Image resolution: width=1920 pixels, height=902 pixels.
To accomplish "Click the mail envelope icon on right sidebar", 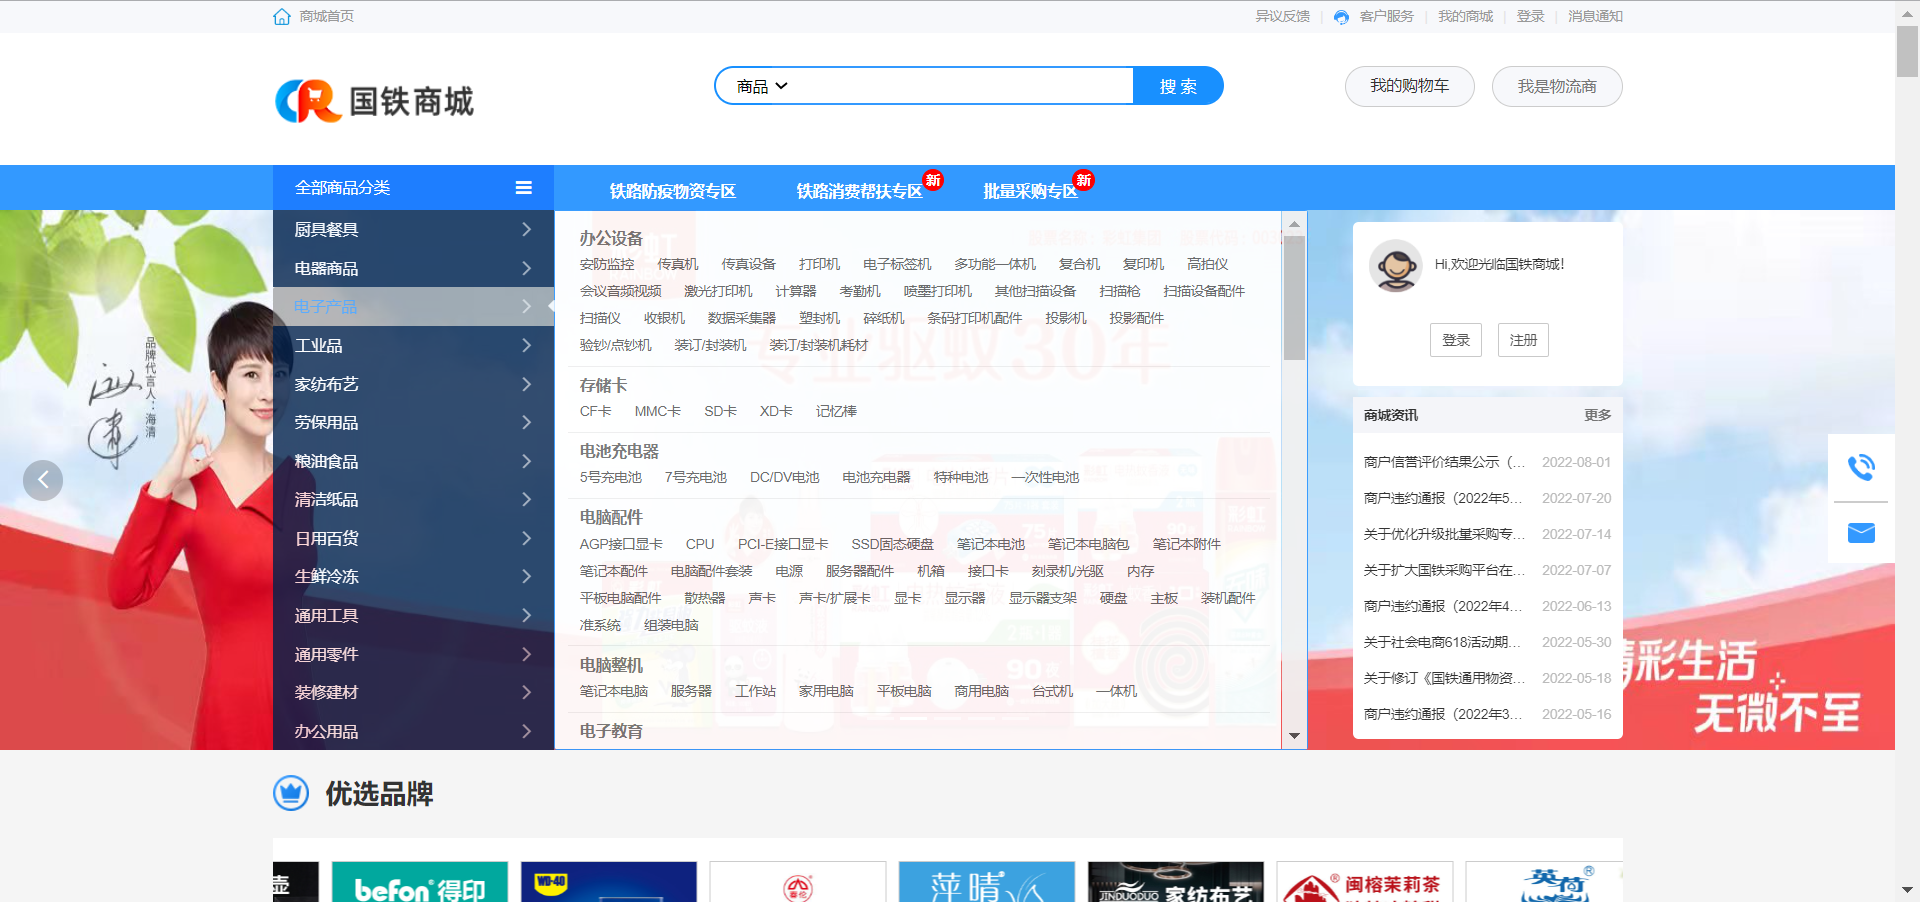I will pyautogui.click(x=1861, y=533).
